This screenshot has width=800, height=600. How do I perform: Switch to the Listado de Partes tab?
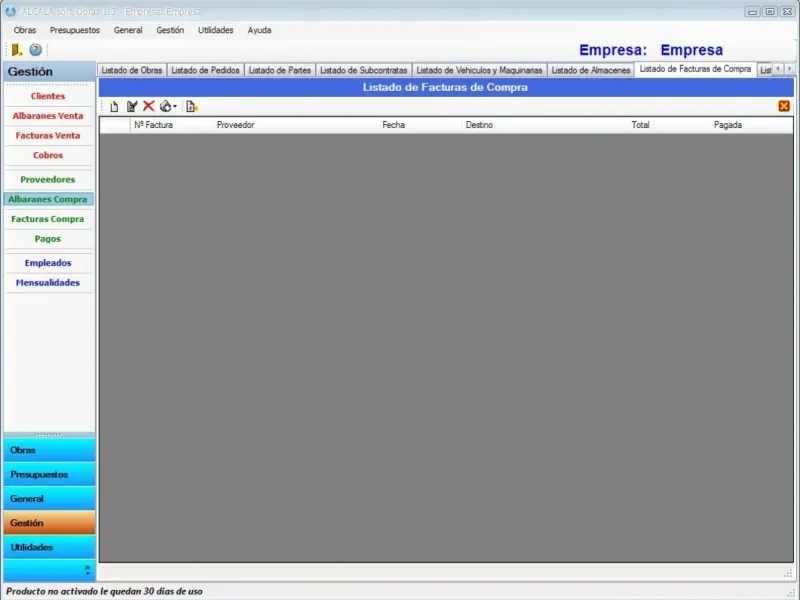point(280,70)
